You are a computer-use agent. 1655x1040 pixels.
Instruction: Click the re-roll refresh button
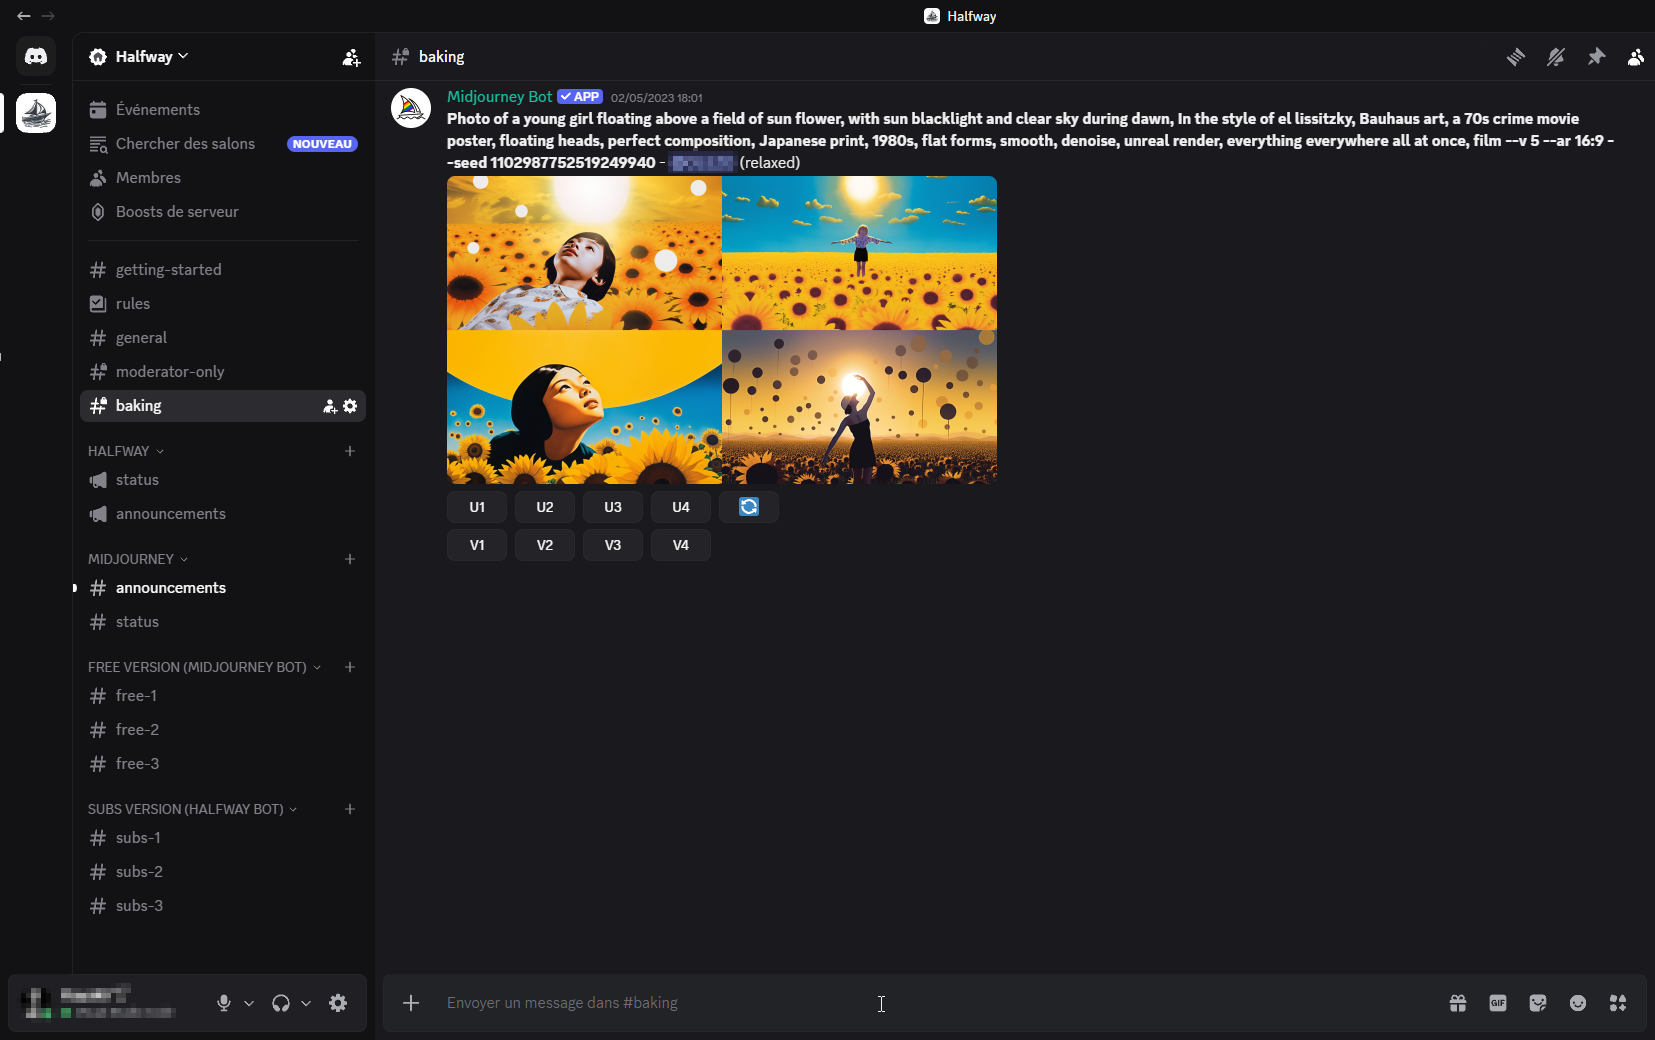(x=748, y=507)
